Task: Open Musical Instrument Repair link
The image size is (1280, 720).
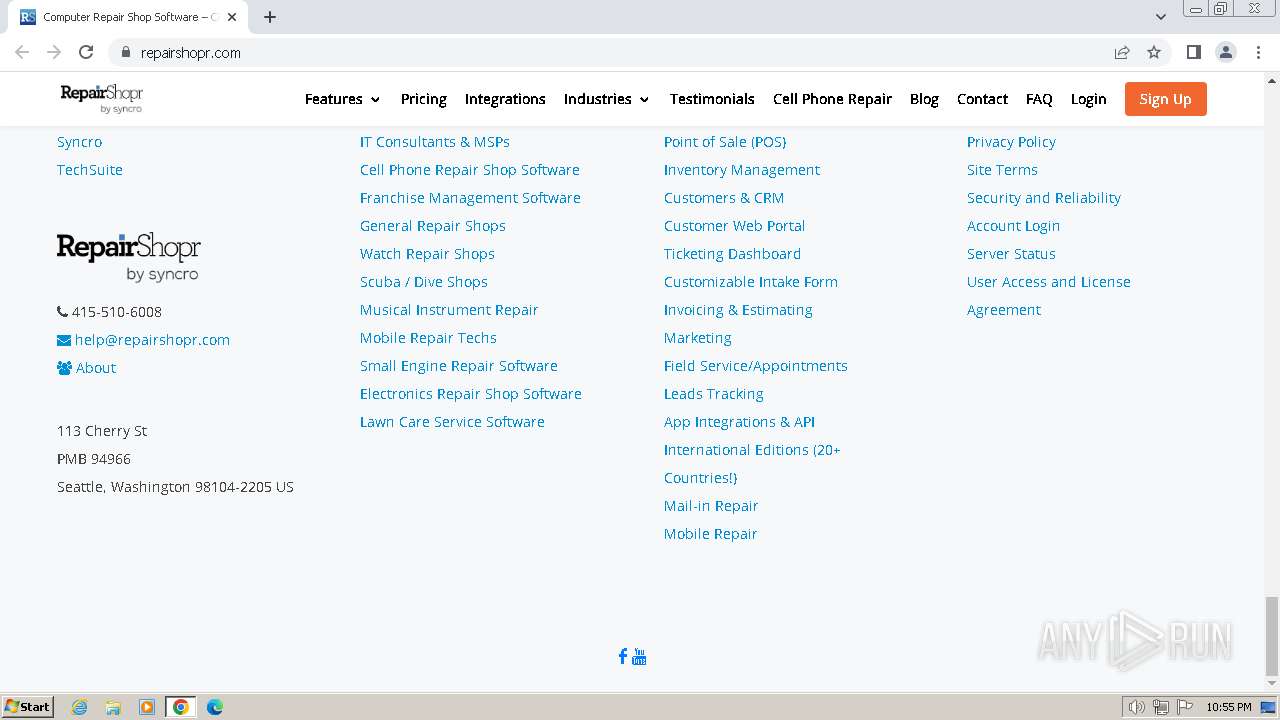Action: tap(449, 310)
